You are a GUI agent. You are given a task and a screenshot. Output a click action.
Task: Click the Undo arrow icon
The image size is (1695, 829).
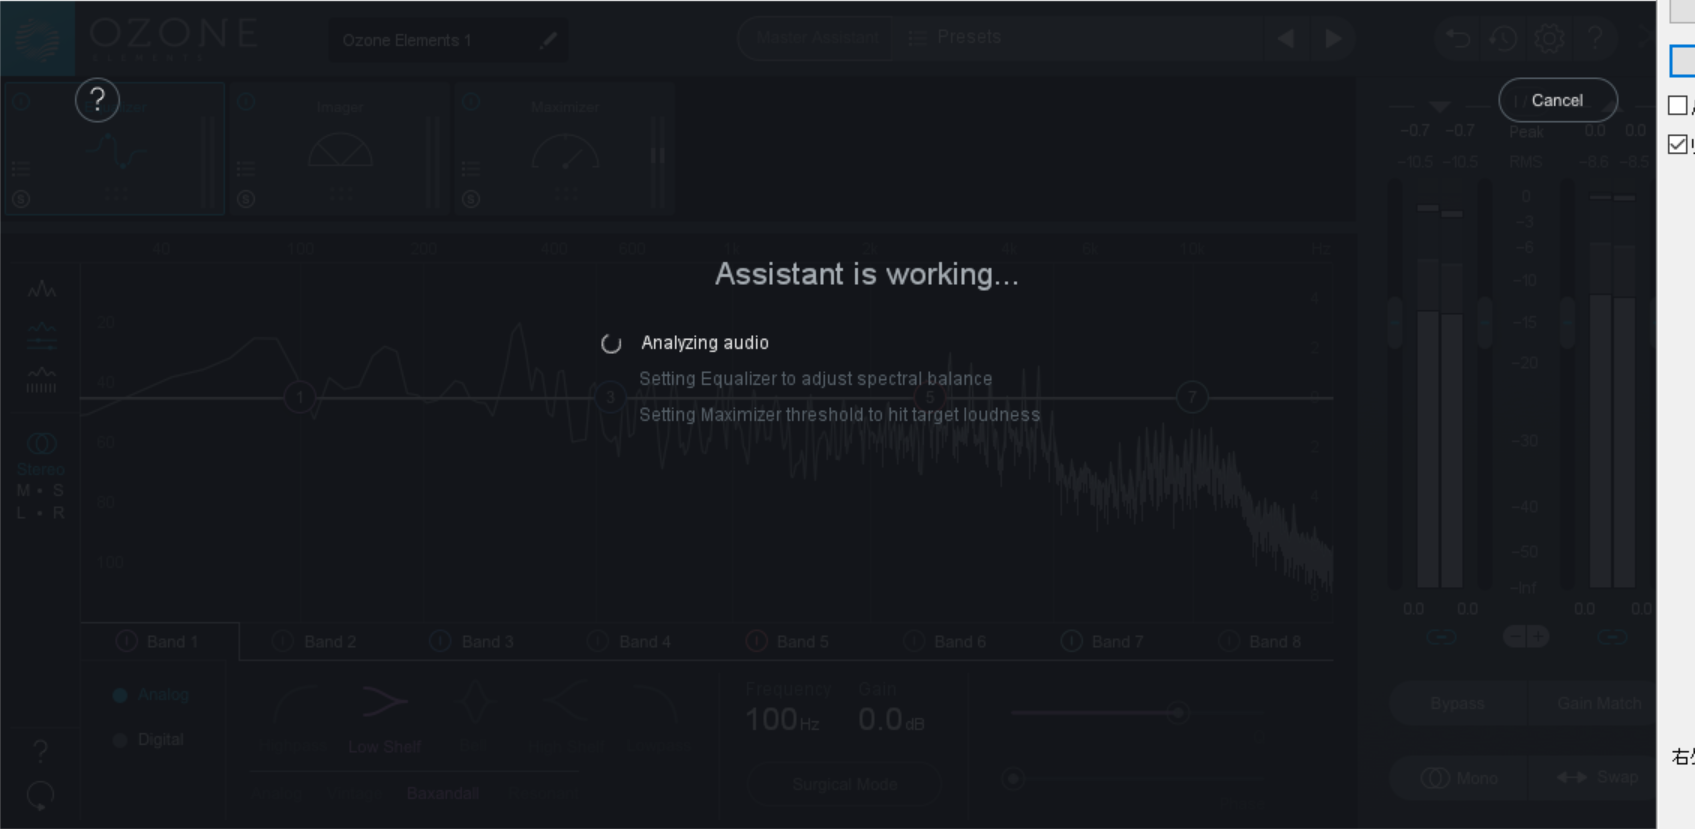click(x=1457, y=38)
